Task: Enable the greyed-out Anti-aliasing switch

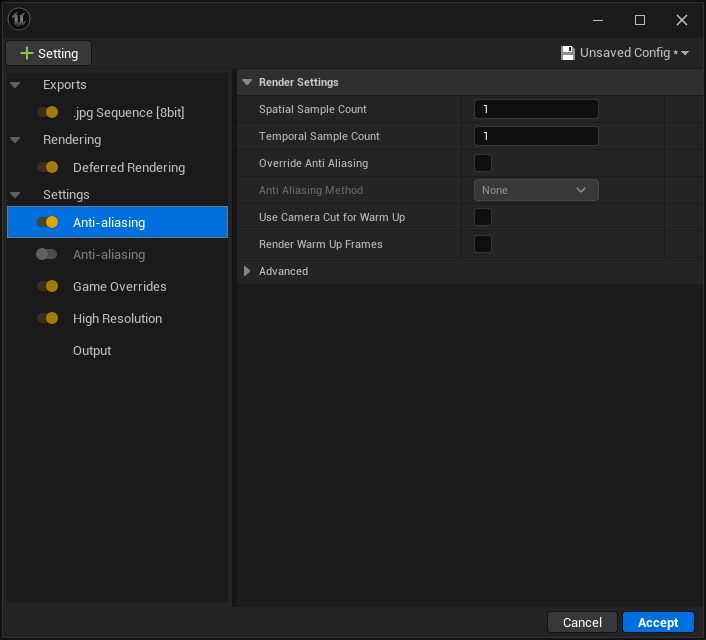Action: [47, 254]
